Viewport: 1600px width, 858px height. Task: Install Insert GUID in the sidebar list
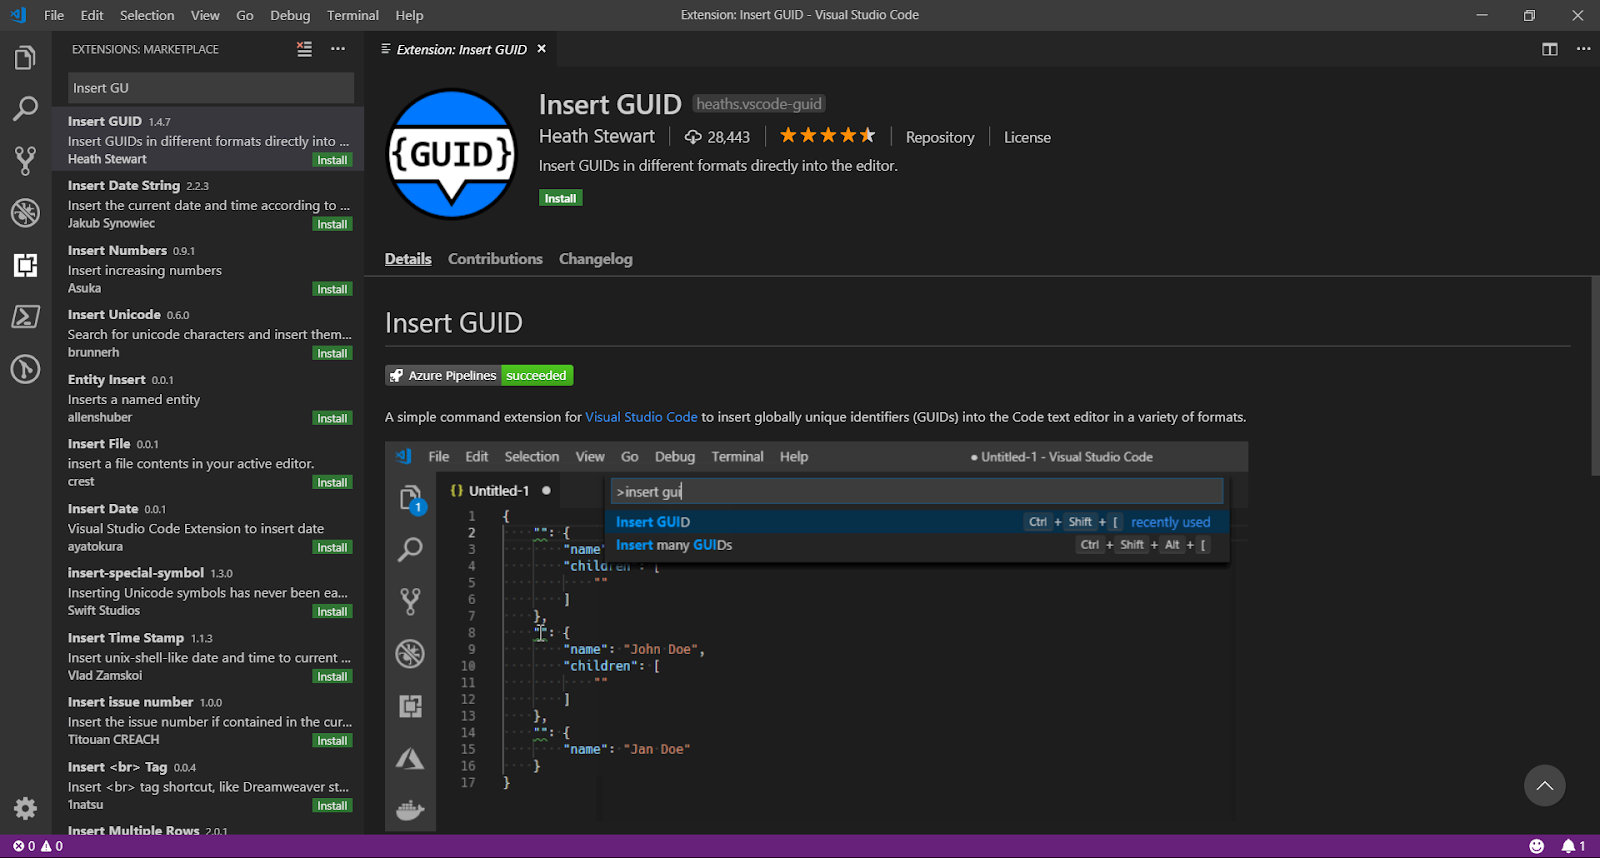pos(332,160)
